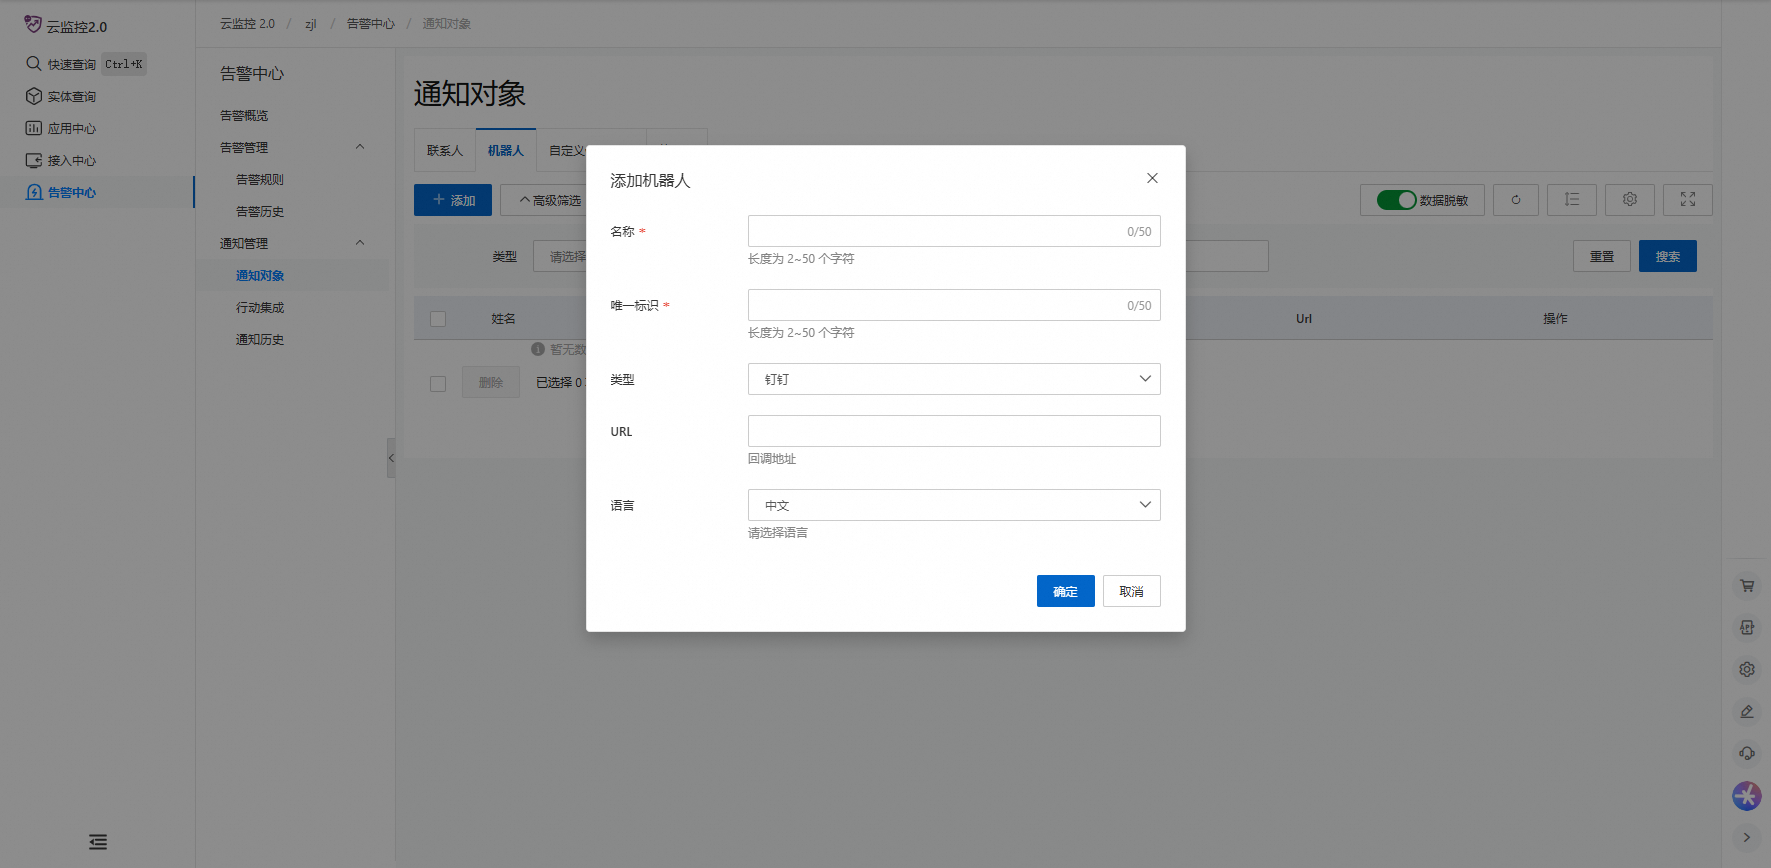Click the 操作 column header
The height and width of the screenshot is (868, 1771).
[x=1555, y=319]
